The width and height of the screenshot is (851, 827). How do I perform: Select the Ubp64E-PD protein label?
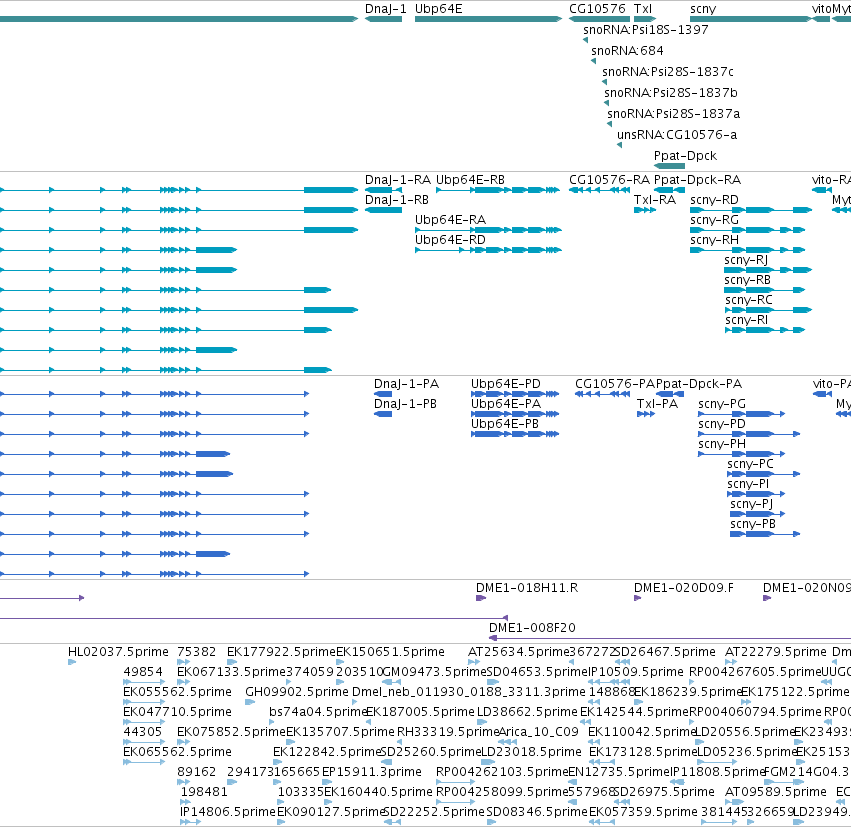(506, 384)
